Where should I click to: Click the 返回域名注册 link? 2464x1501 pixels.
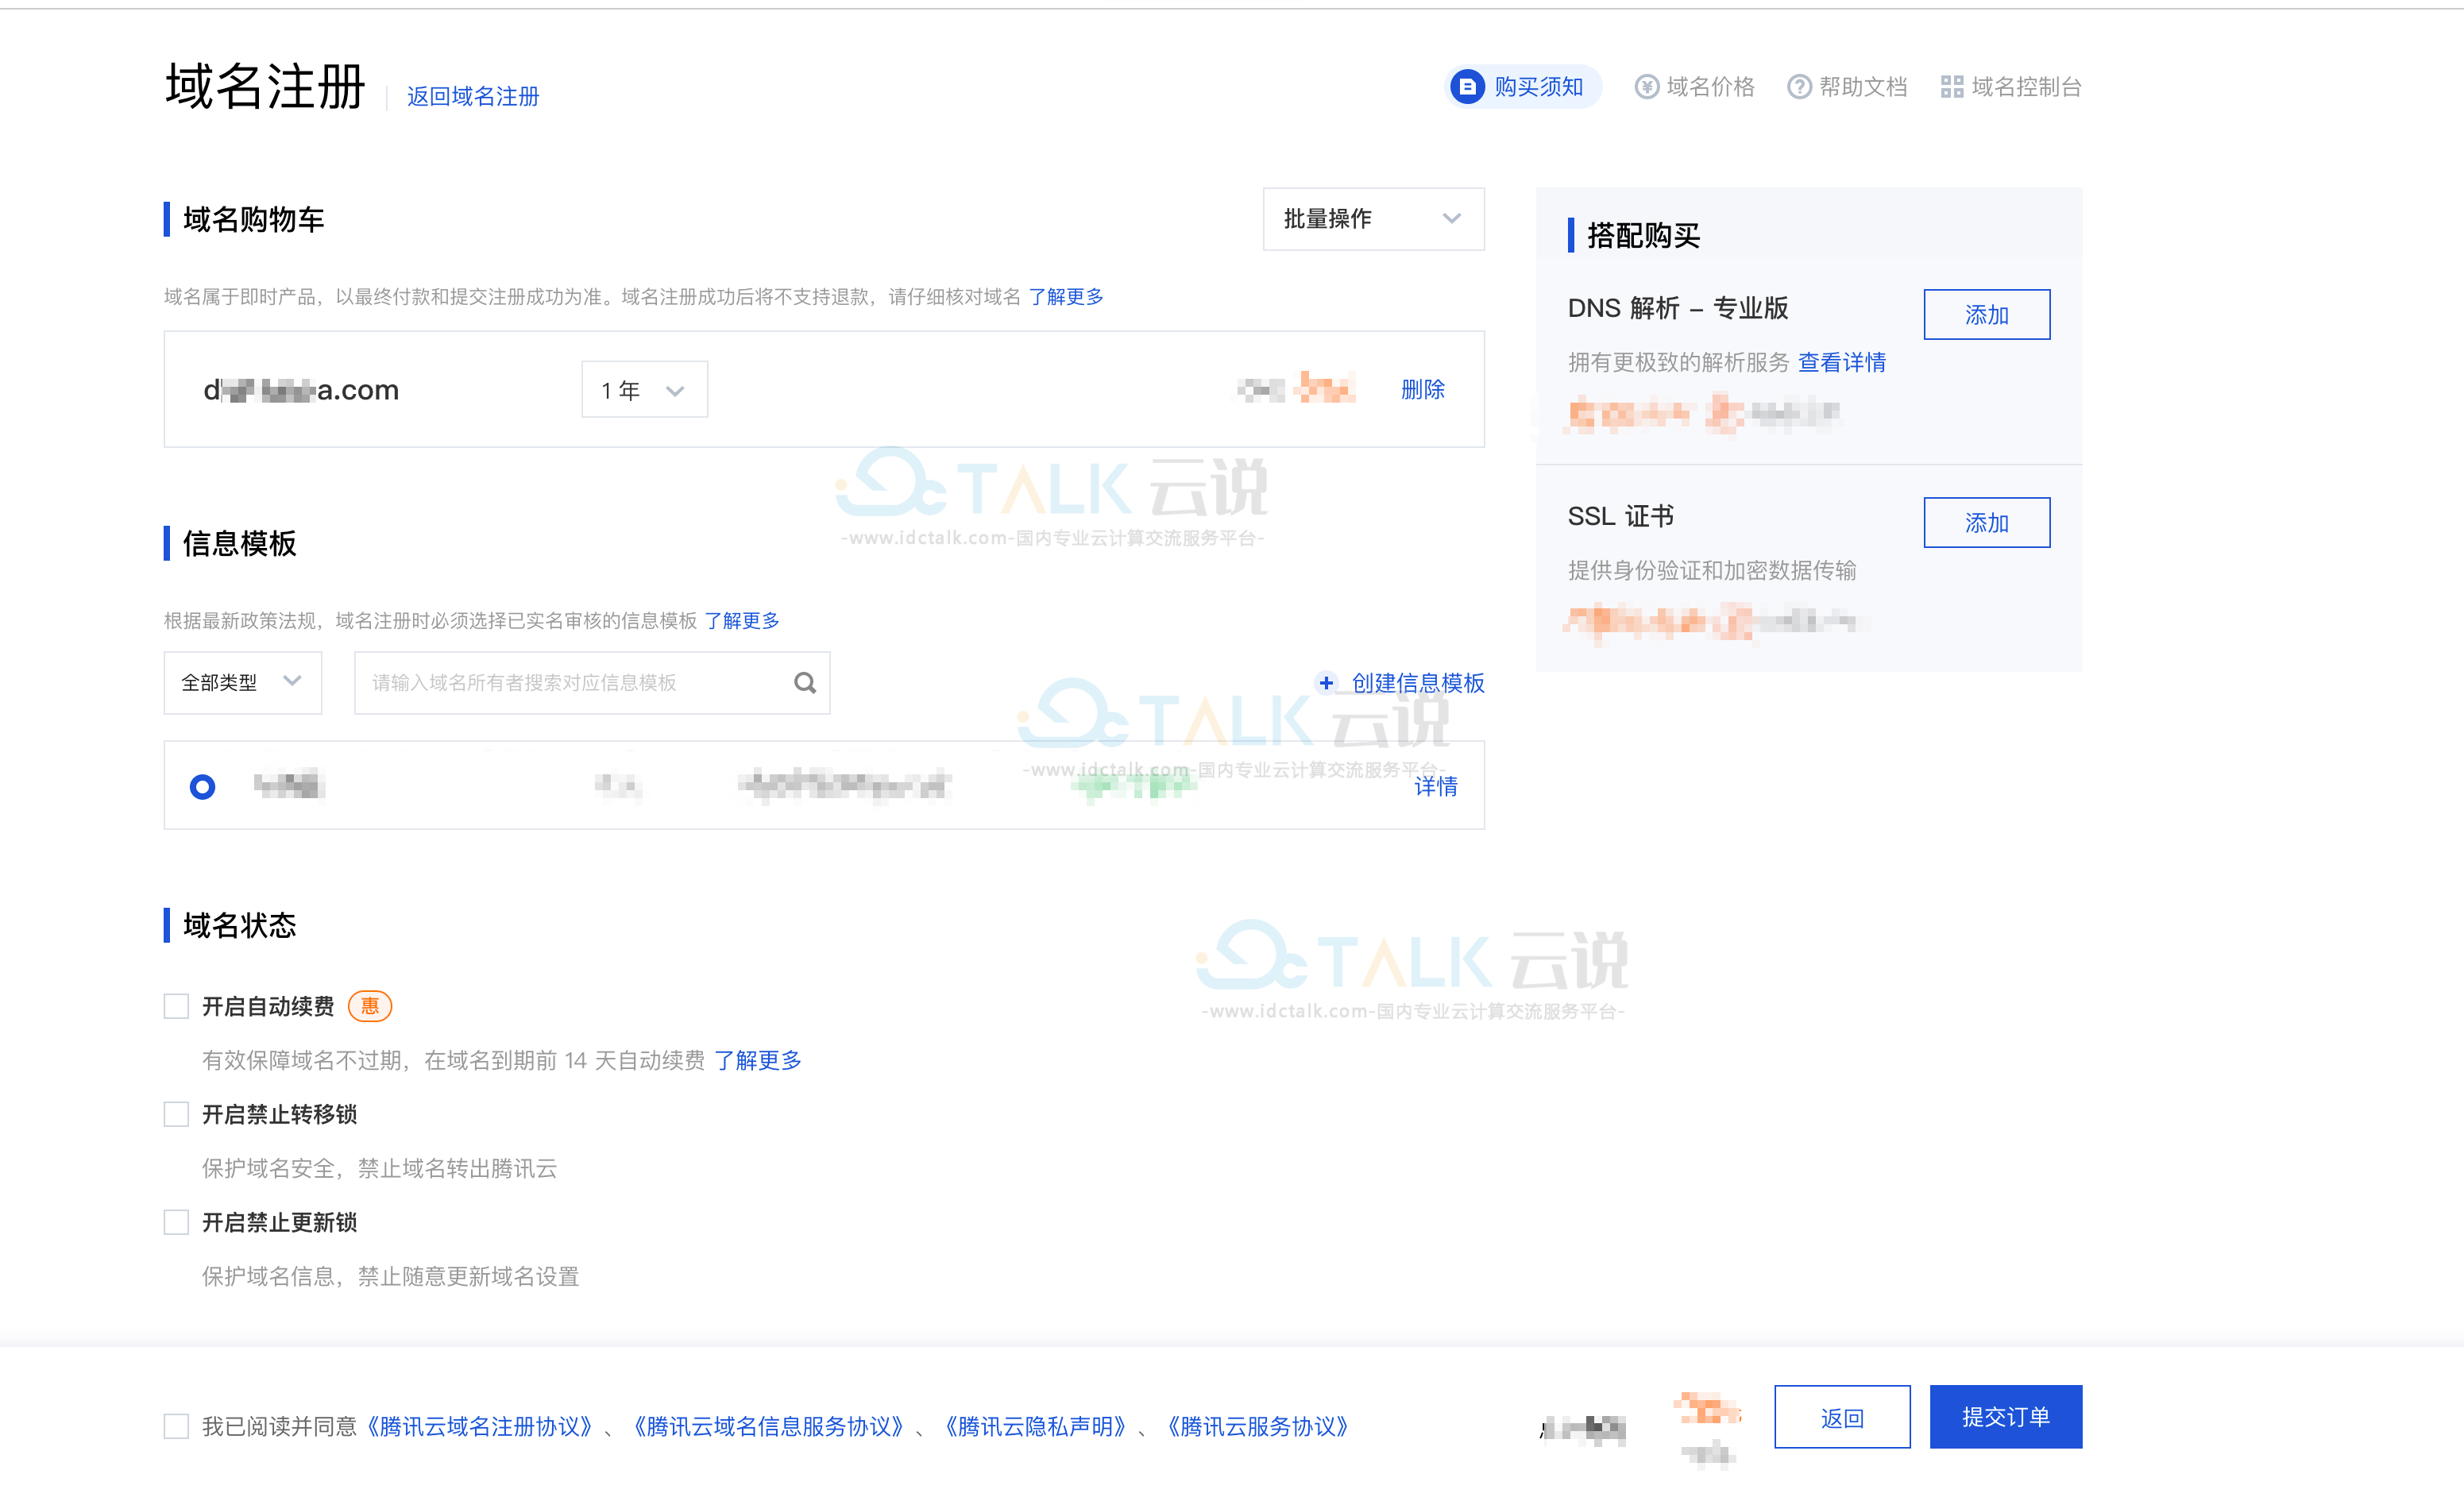[473, 96]
